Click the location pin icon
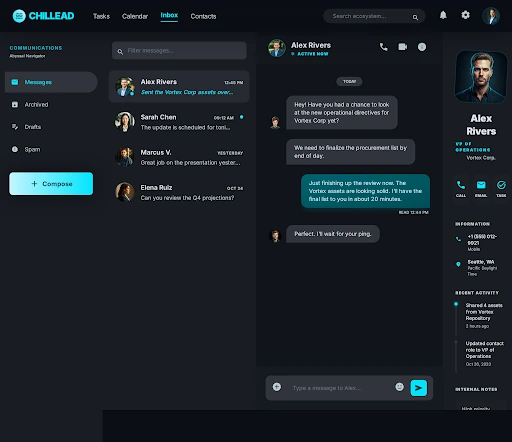Screen dimensions: 512x442 458,264
